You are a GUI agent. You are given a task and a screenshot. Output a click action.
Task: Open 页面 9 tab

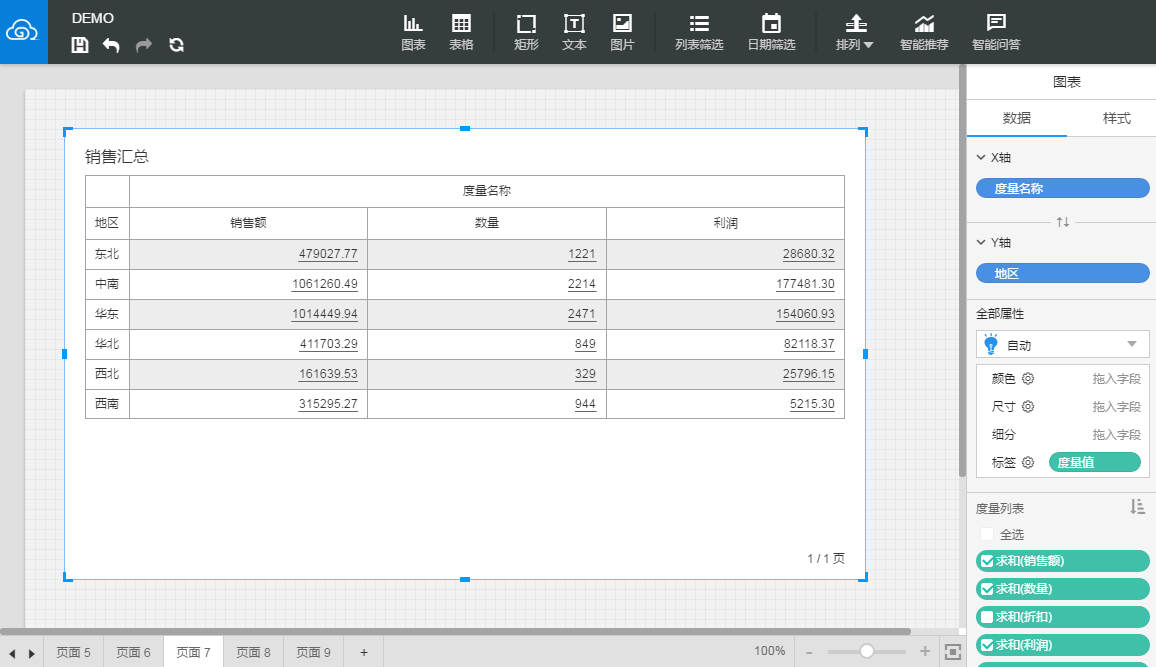(x=313, y=652)
